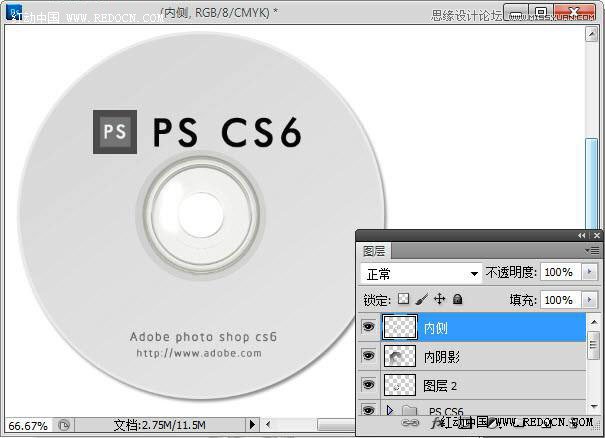Collapse the layers panel to icons

coord(581,235)
